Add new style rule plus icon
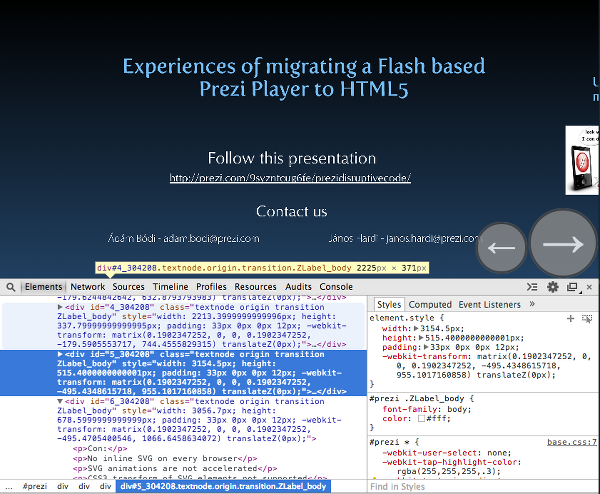600x494 pixels. 570,318
